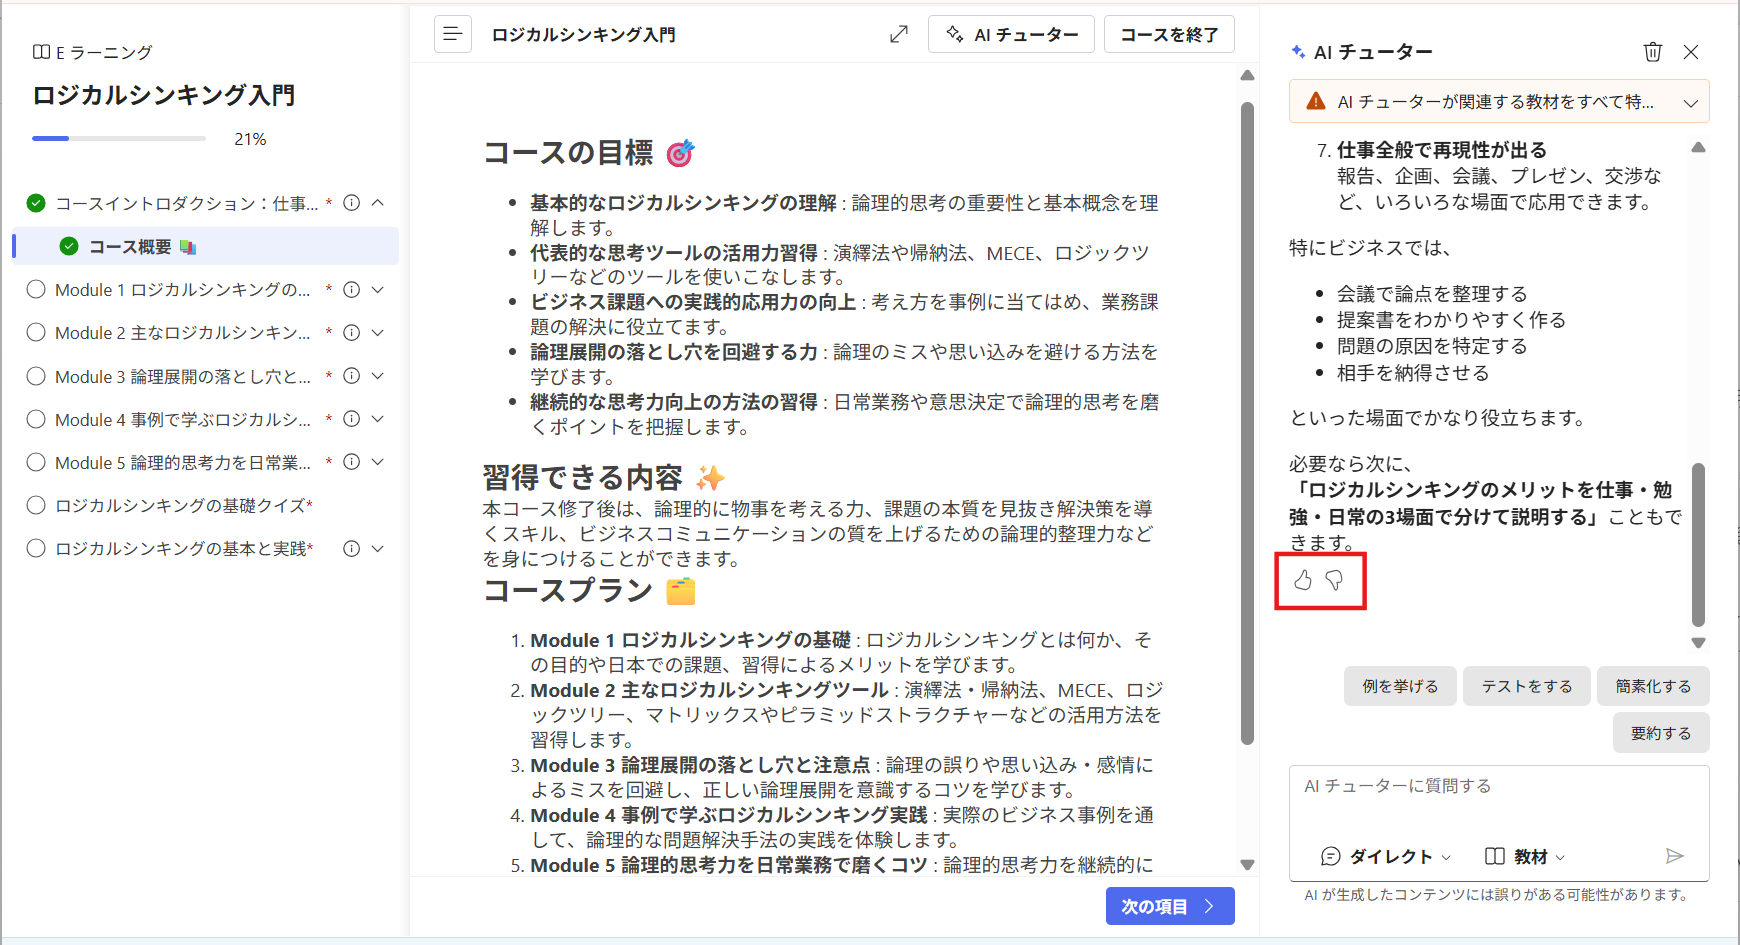Go to 次の項目

pyautogui.click(x=1169, y=906)
